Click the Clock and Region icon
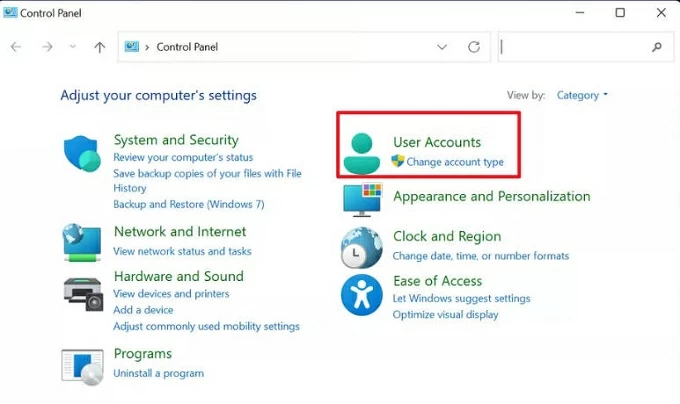This screenshot has height=404, width=680. (361, 247)
